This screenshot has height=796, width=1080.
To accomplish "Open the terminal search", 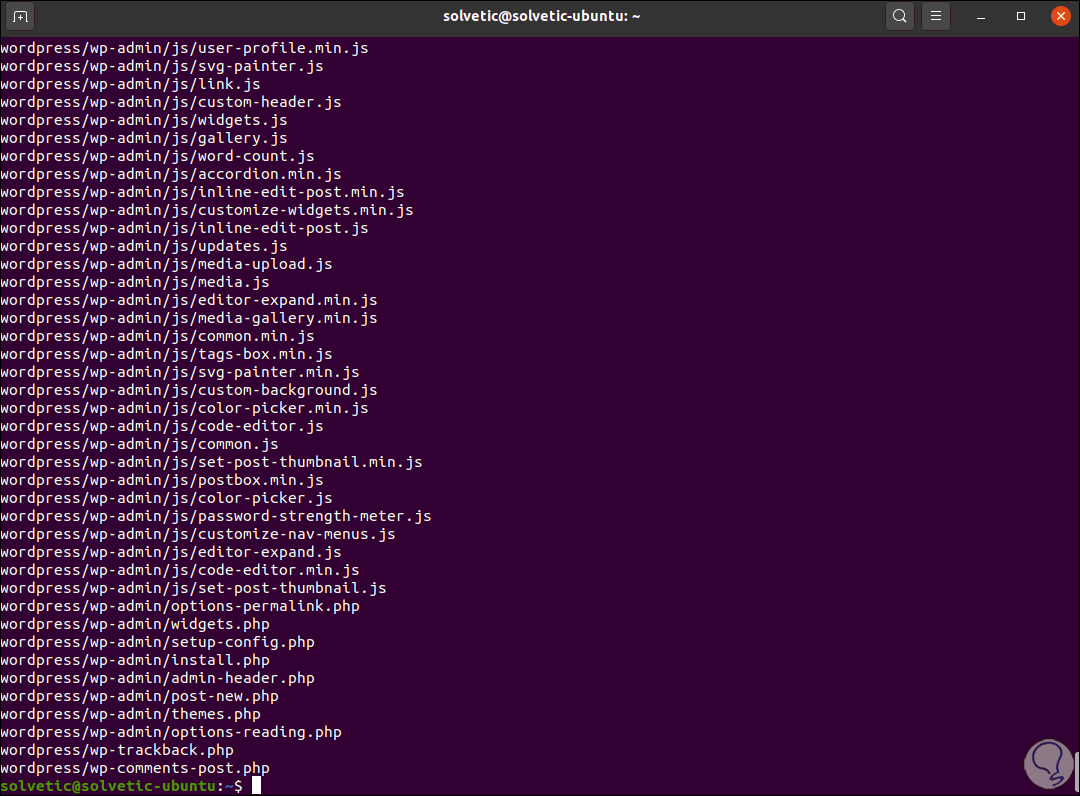I will (900, 17).
